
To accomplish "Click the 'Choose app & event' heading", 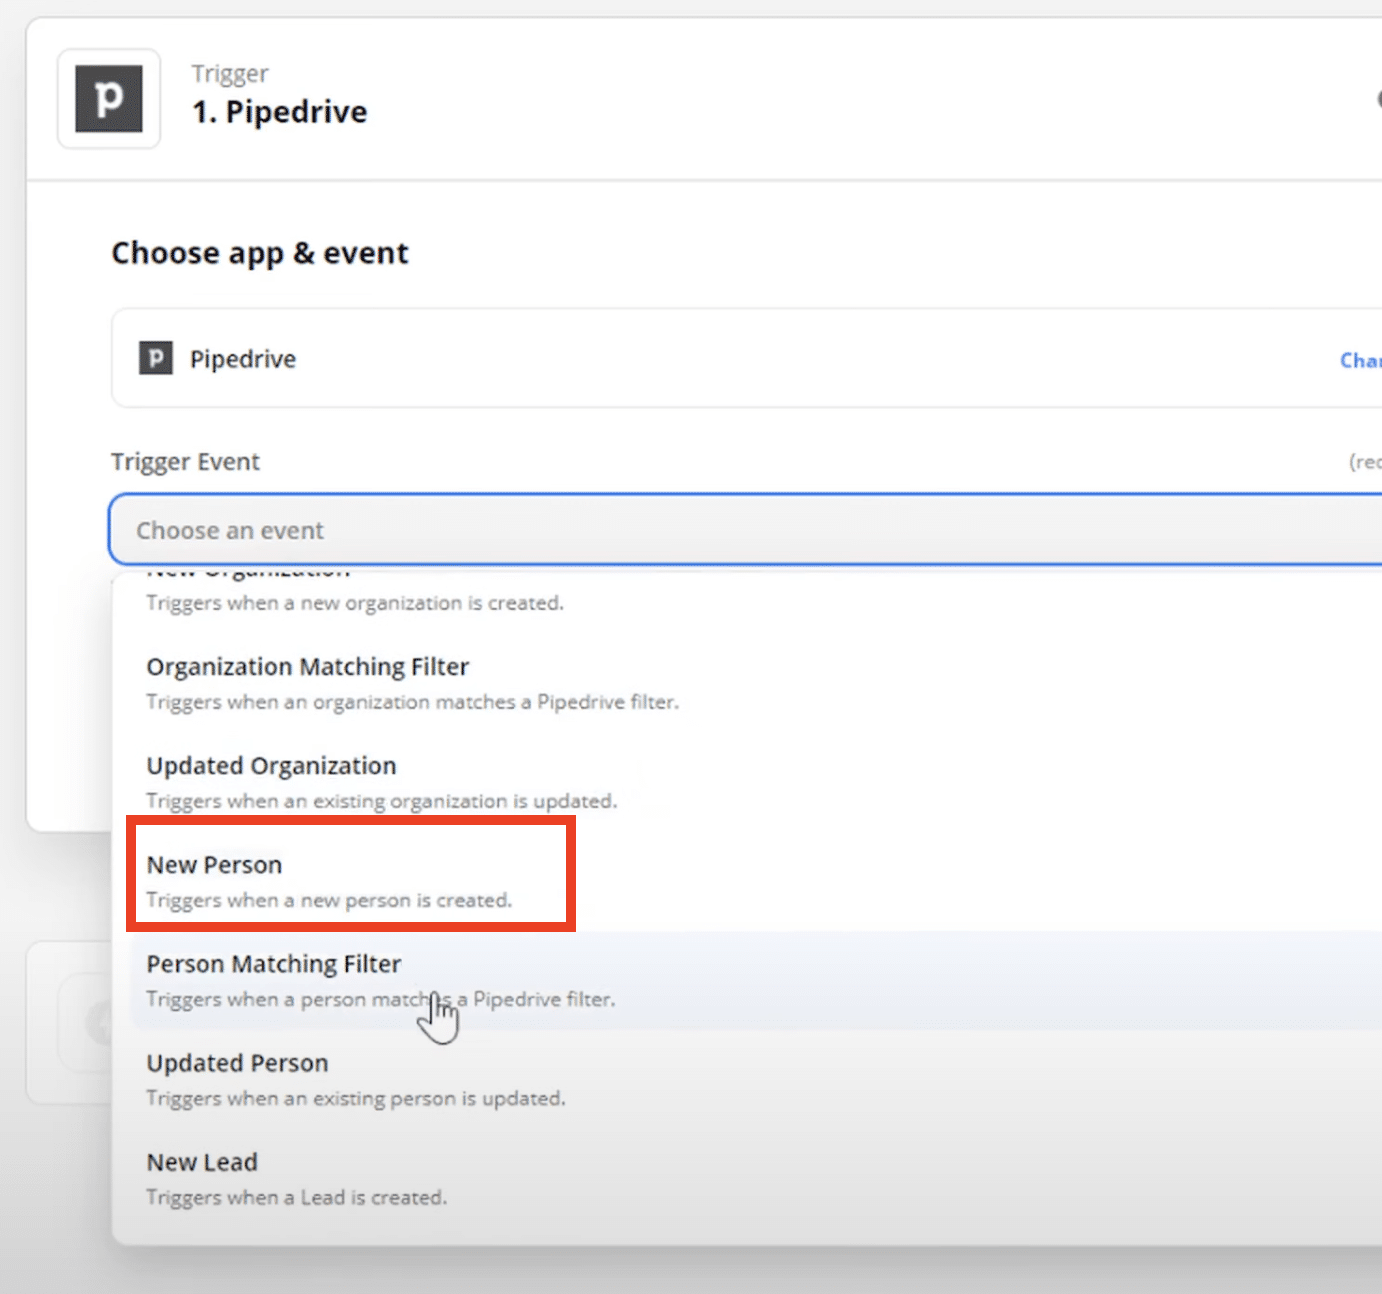I will point(259,253).
